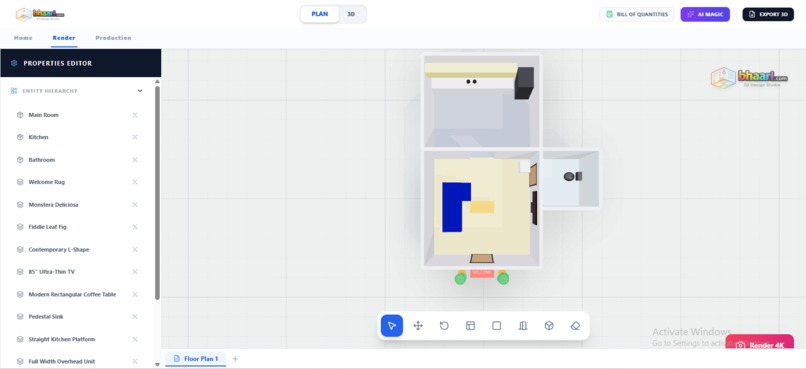Open the floor layout template tool
This screenshot has width=806, height=369.
click(470, 326)
